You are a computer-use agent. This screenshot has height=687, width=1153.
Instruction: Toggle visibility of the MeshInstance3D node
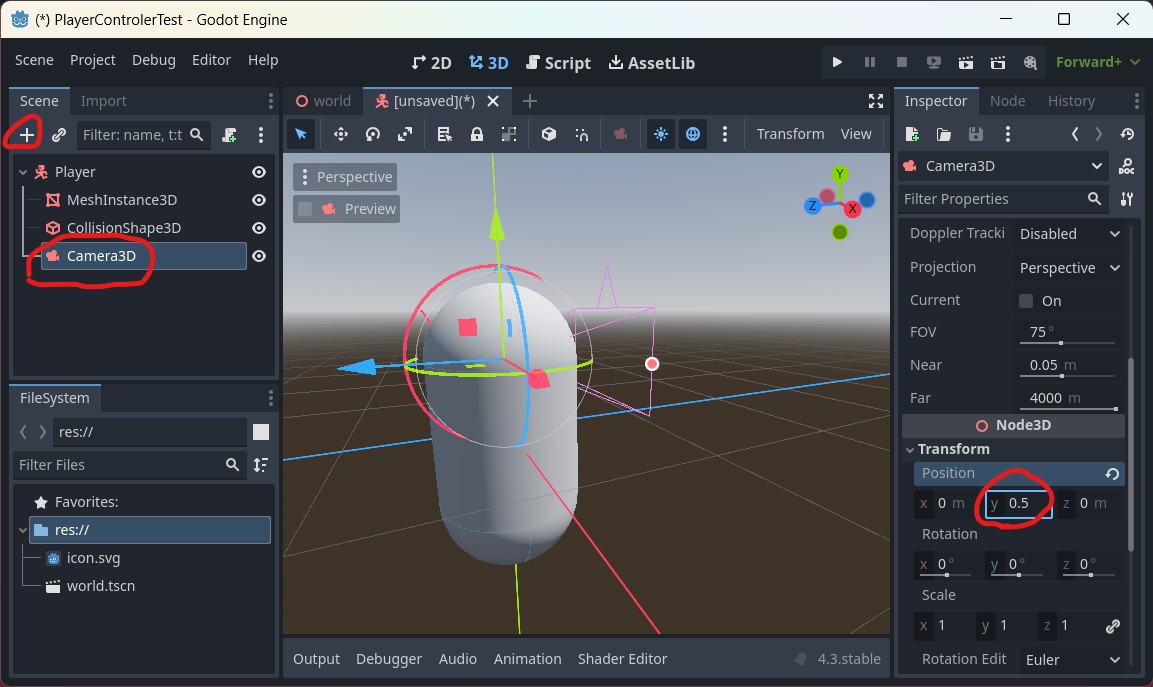pyautogui.click(x=258, y=199)
